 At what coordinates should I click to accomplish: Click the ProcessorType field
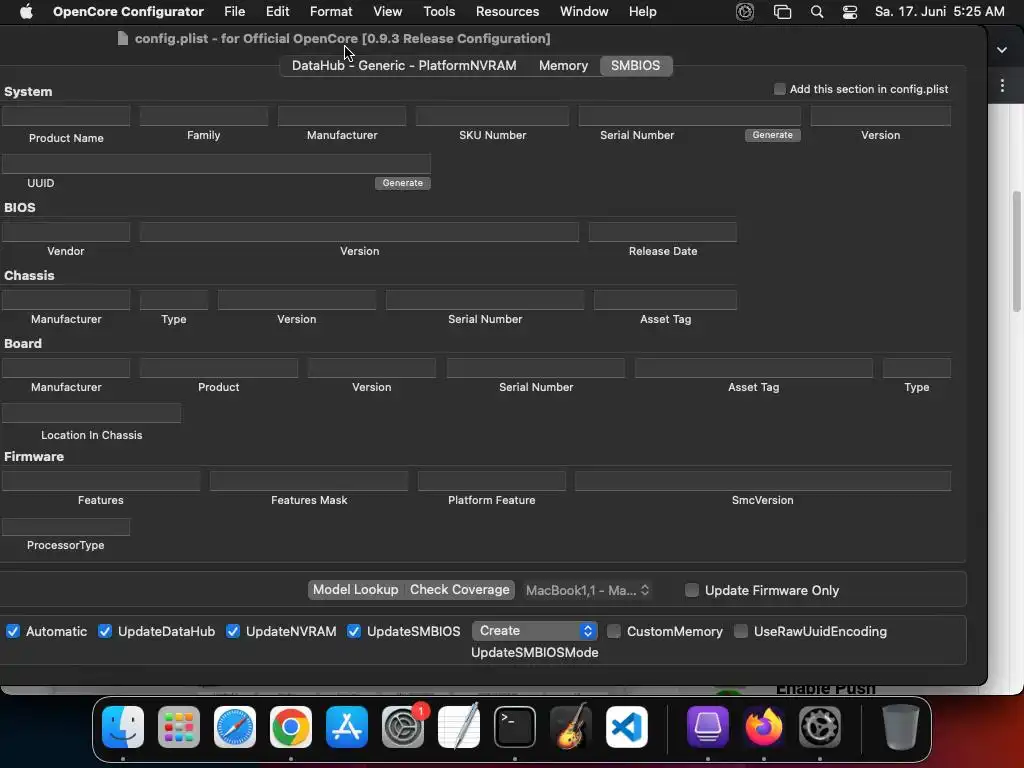[x=66, y=526]
